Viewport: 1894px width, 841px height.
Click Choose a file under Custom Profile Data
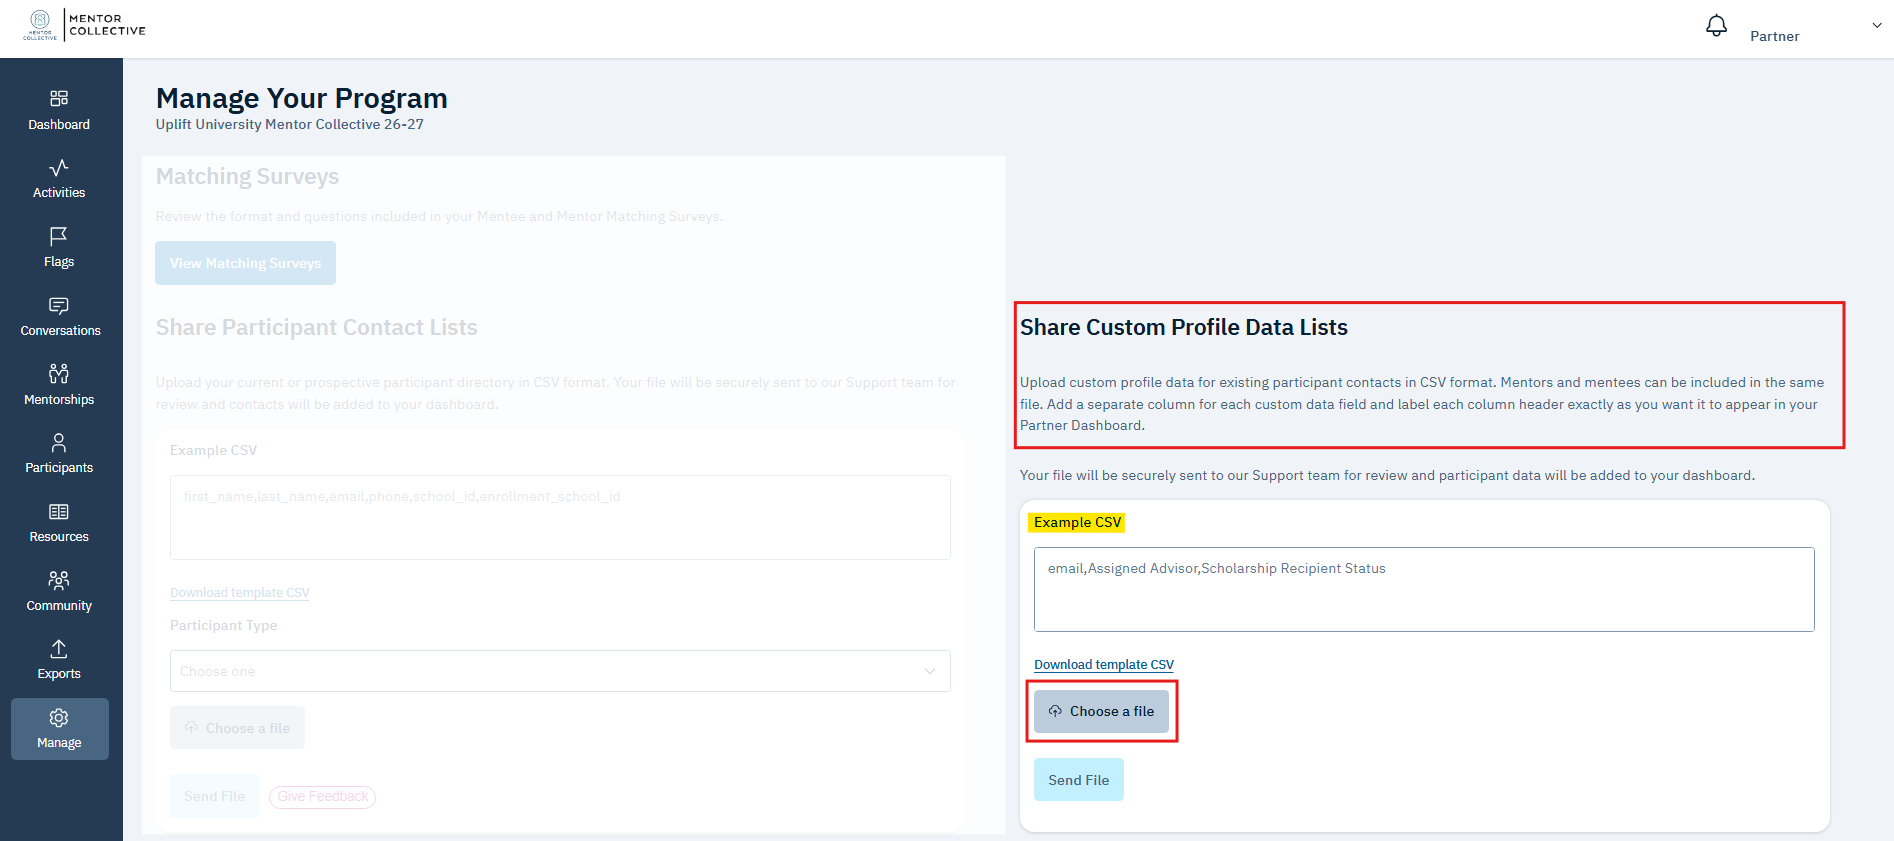pos(1101,711)
